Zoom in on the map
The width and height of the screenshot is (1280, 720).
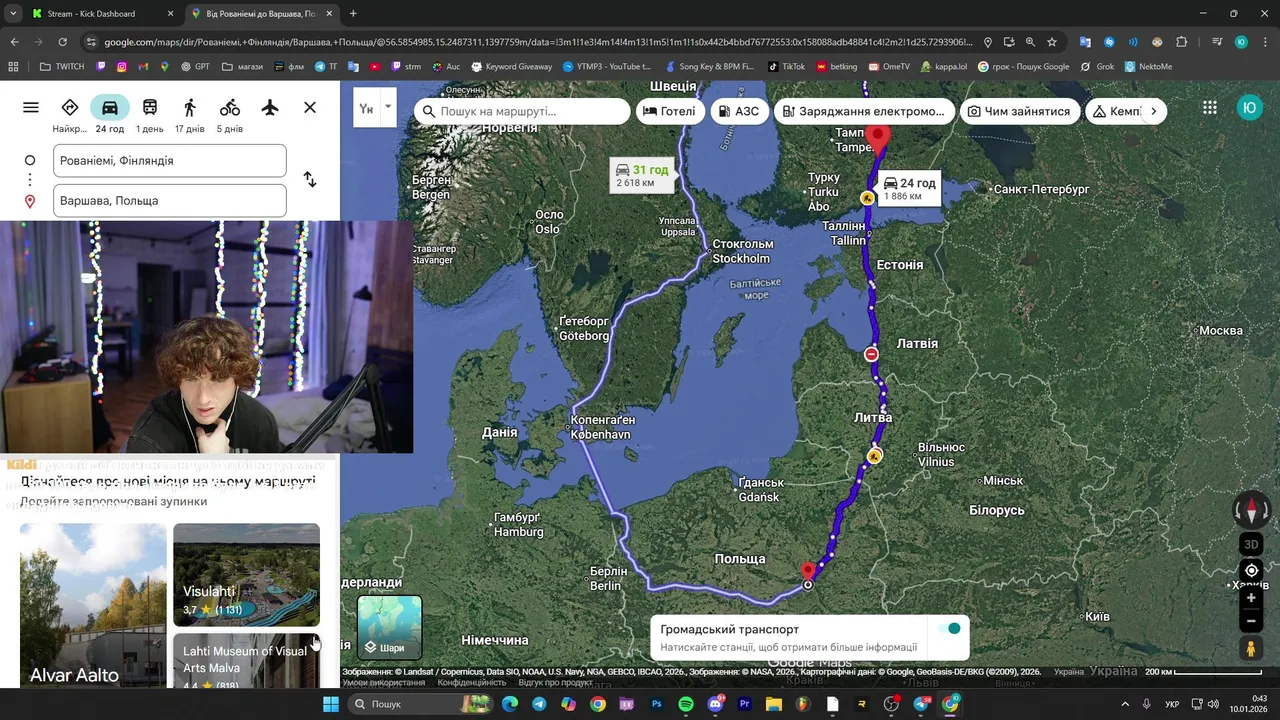[1251, 598]
